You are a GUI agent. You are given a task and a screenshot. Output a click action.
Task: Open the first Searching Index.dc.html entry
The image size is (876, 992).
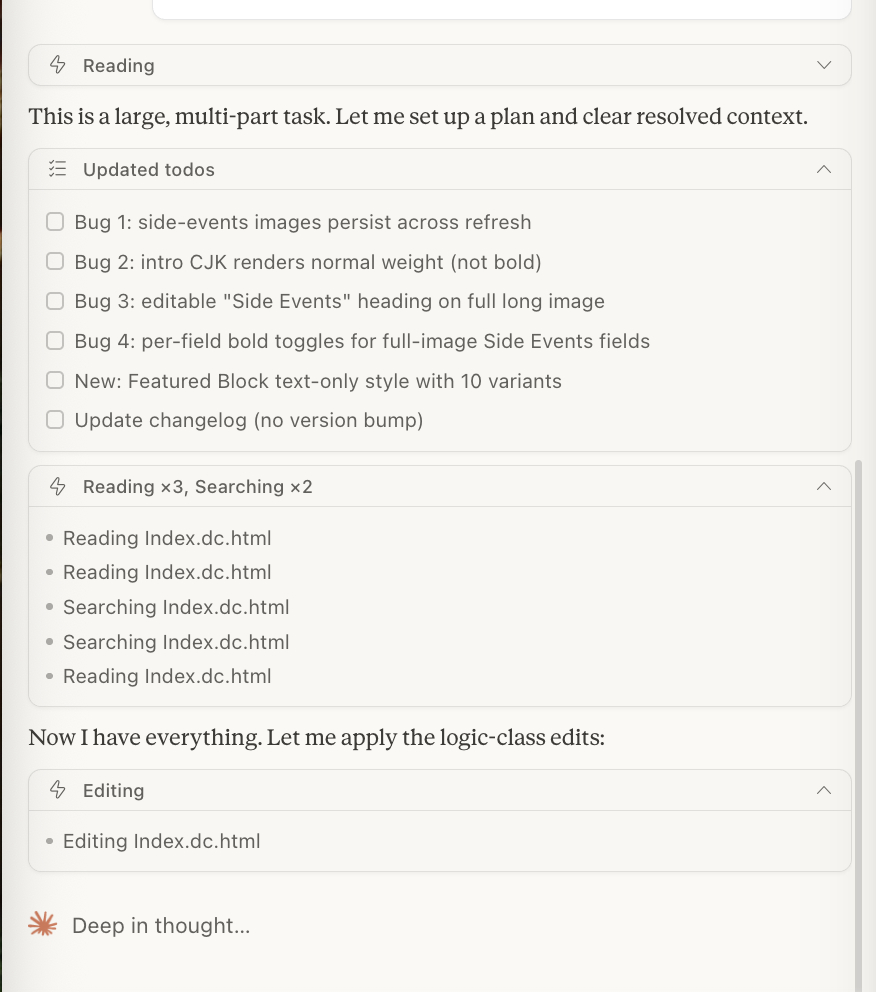coord(176,607)
